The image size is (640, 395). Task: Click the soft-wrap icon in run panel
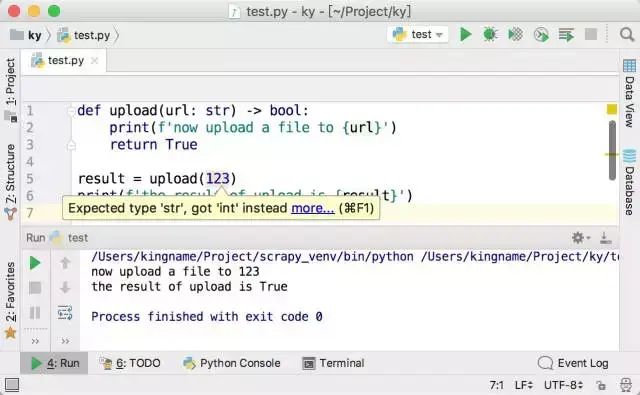point(65,313)
